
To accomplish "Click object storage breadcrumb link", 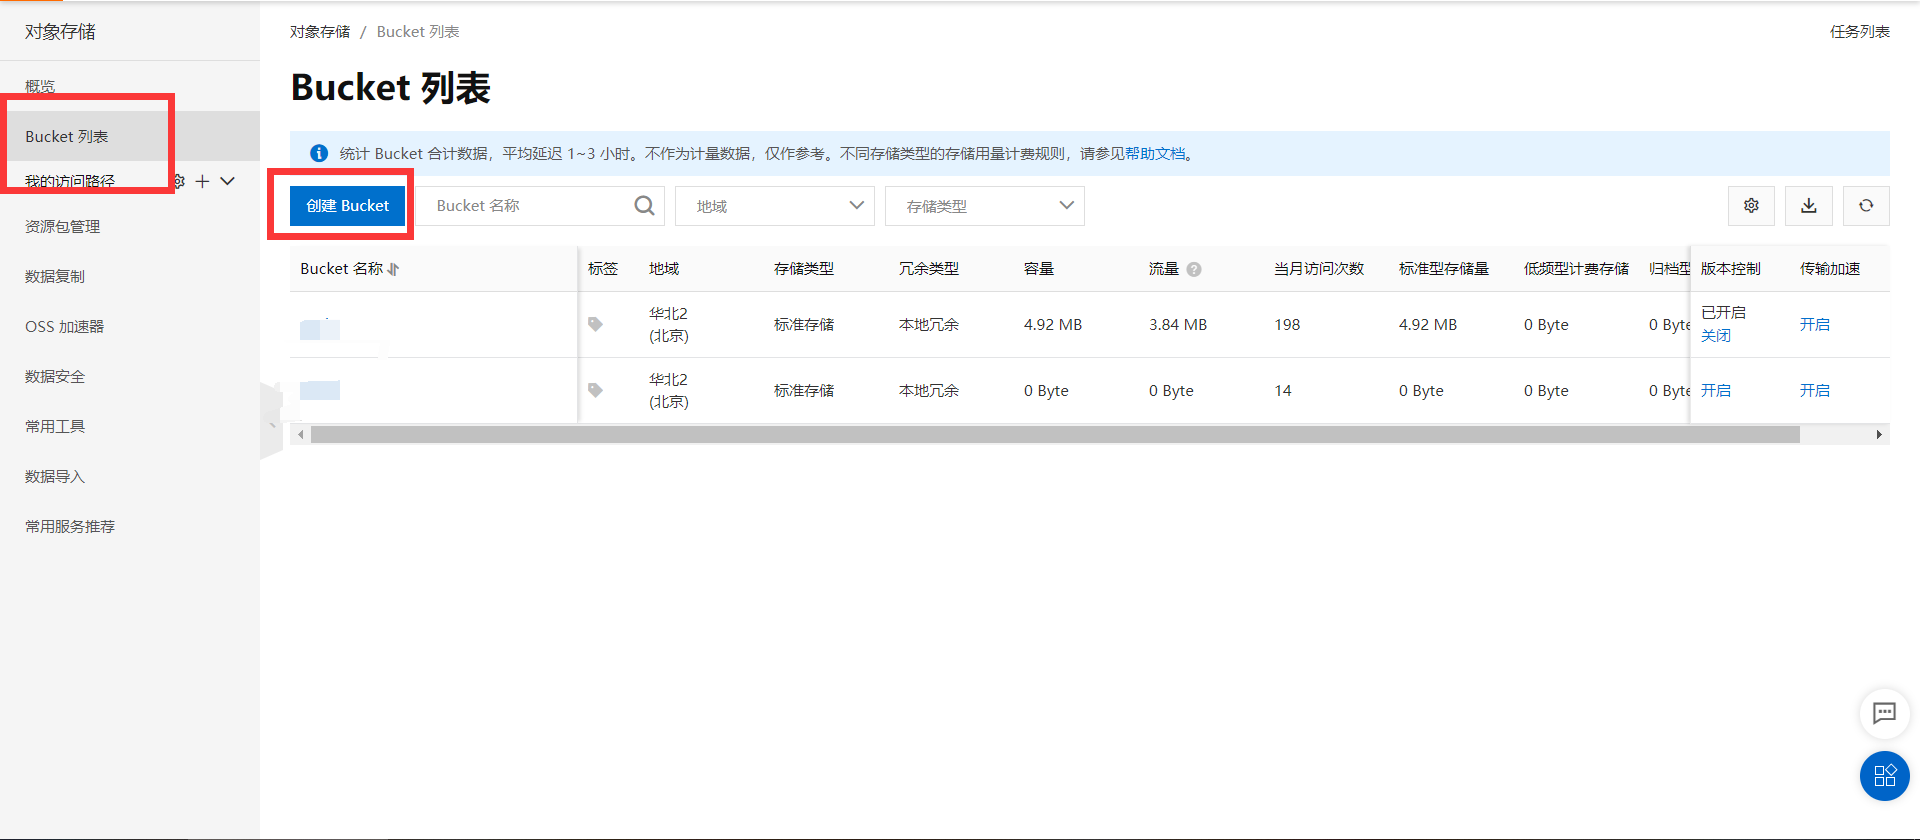I will coord(320,32).
